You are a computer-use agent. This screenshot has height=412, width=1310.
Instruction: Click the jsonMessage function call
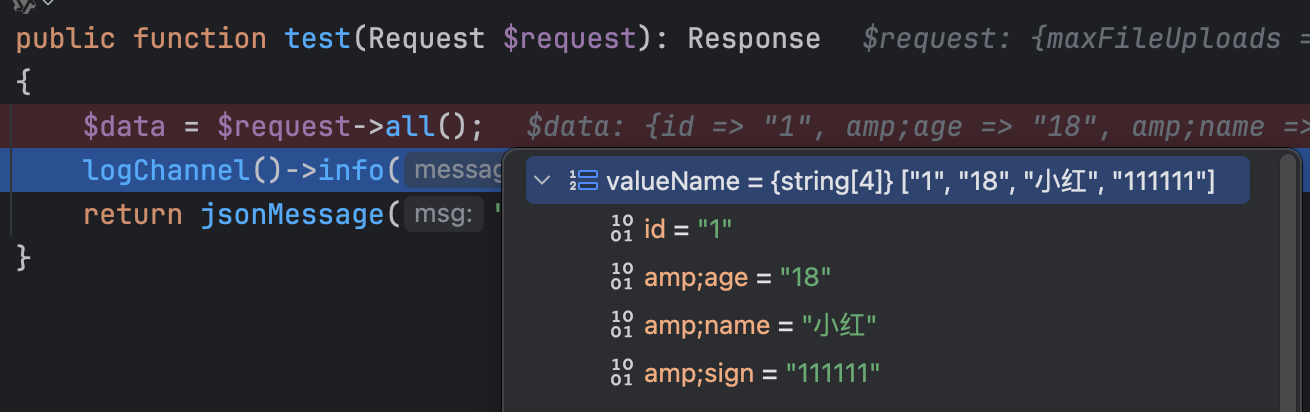292,215
